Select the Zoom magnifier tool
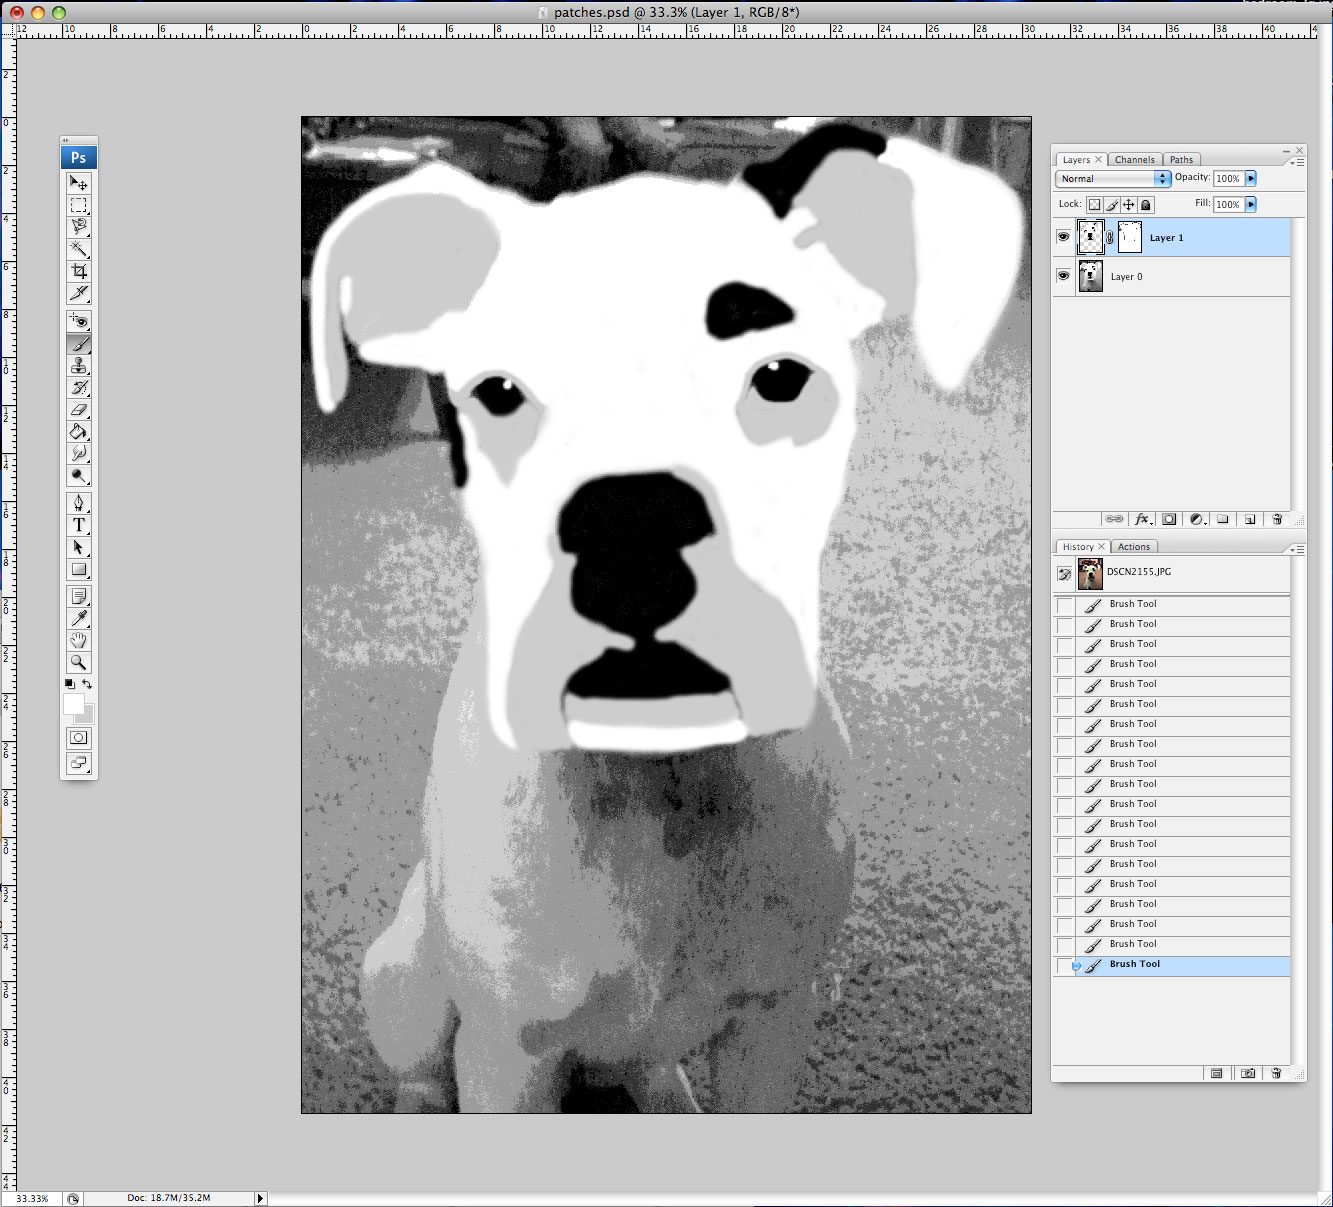 (x=78, y=662)
